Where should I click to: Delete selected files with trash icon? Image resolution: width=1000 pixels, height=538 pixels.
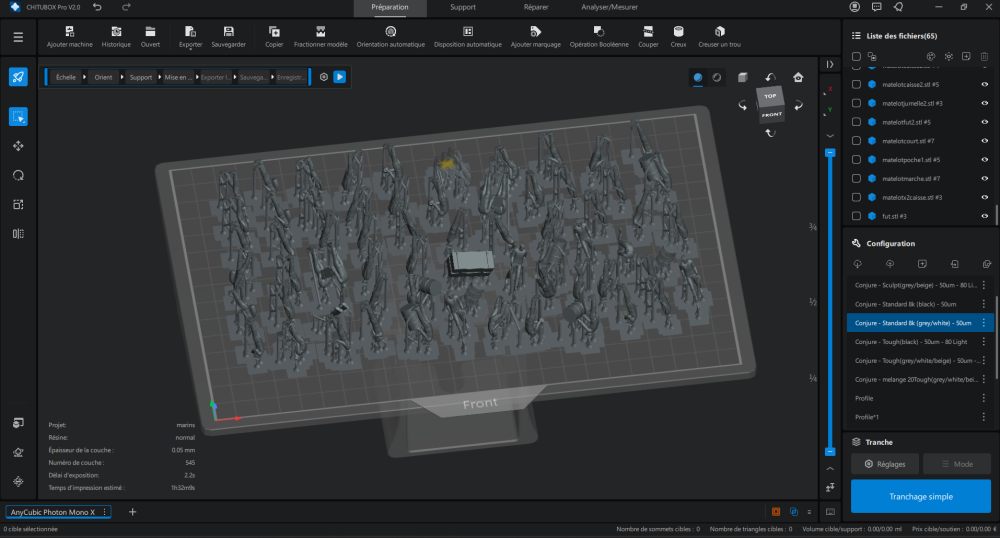pyautogui.click(x=985, y=57)
